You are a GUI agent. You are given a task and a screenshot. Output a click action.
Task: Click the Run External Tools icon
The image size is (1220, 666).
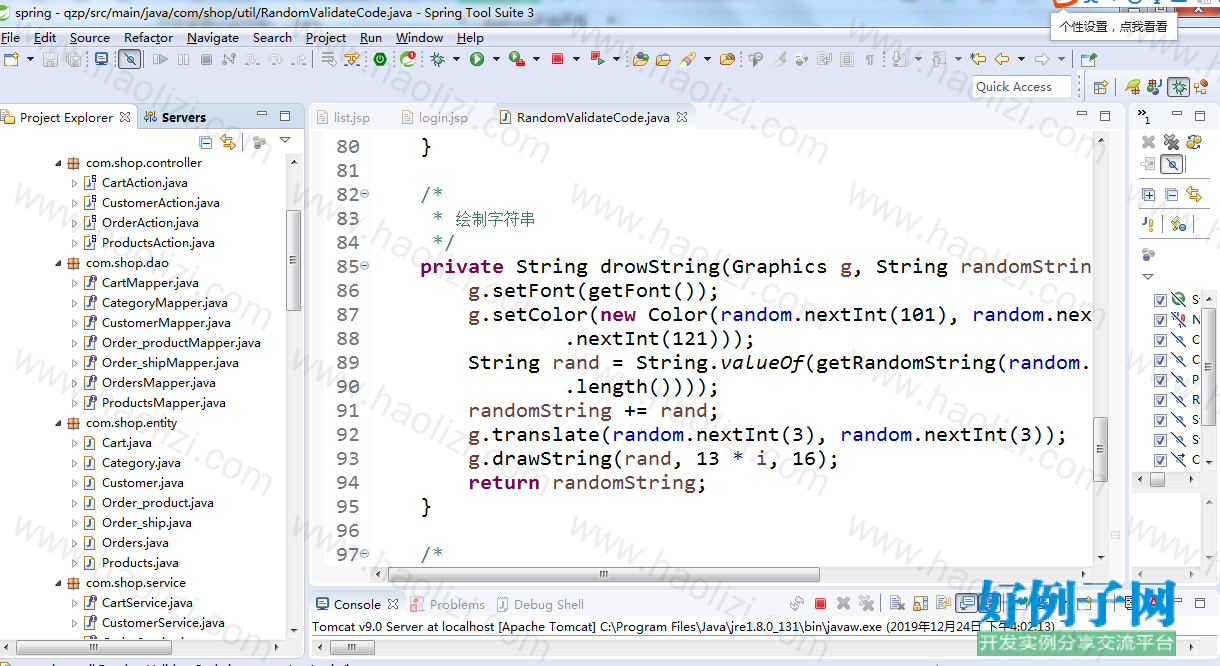tap(517, 59)
